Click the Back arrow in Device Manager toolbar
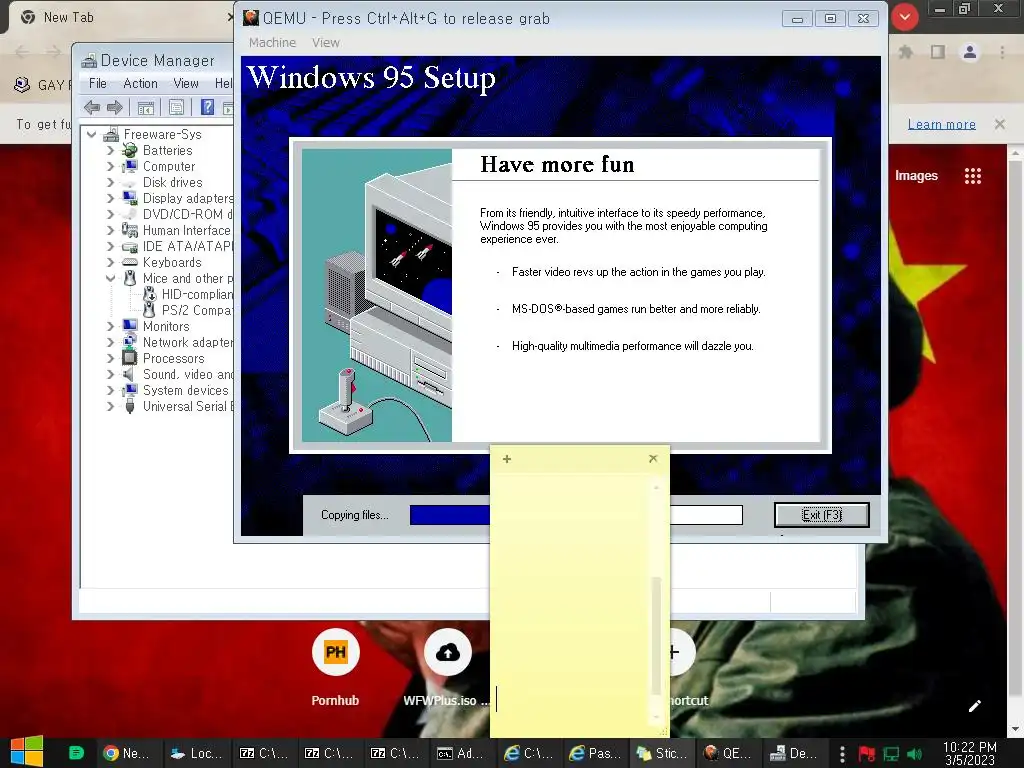Image resolution: width=1024 pixels, height=768 pixels. point(92,107)
